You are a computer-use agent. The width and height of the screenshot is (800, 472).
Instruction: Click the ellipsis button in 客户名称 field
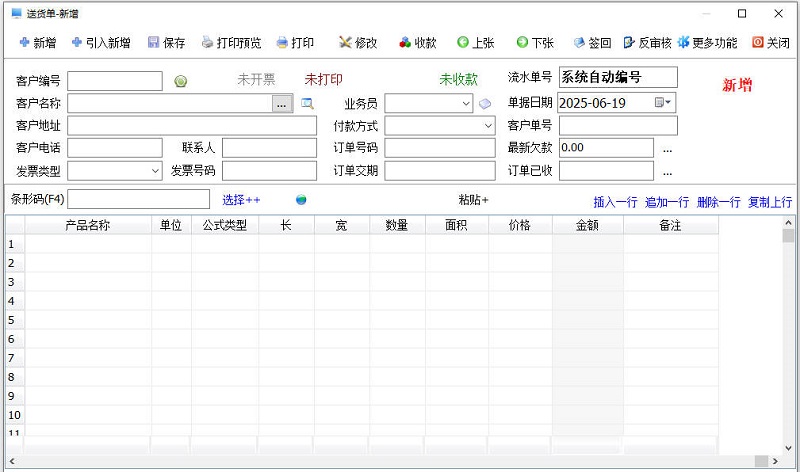tap(282, 104)
